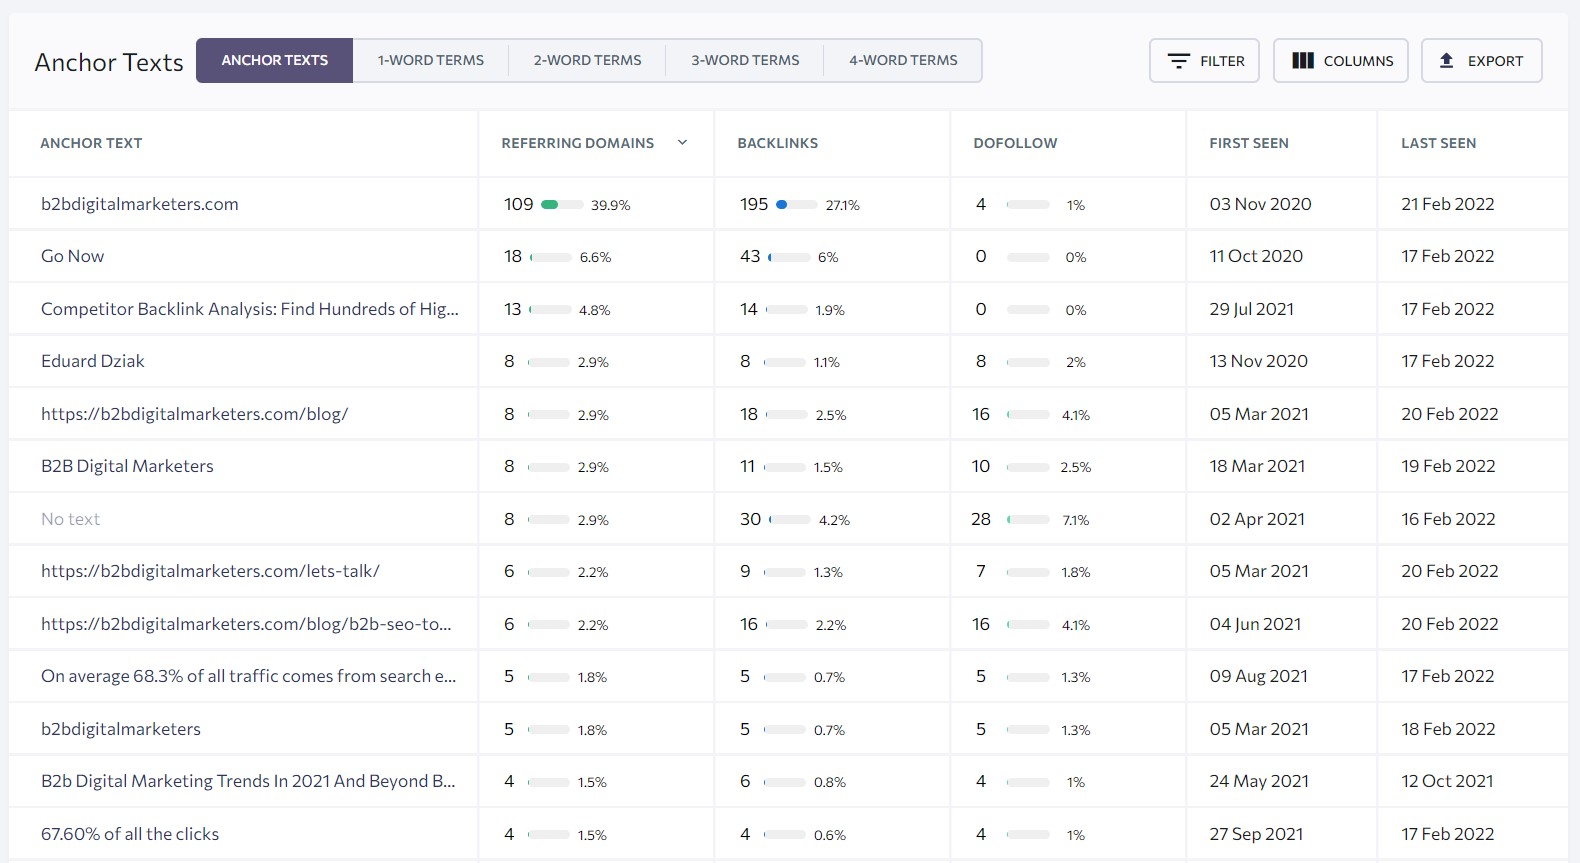Sort by Dofollow column header
Screen dimensions: 1580x863
(1015, 143)
